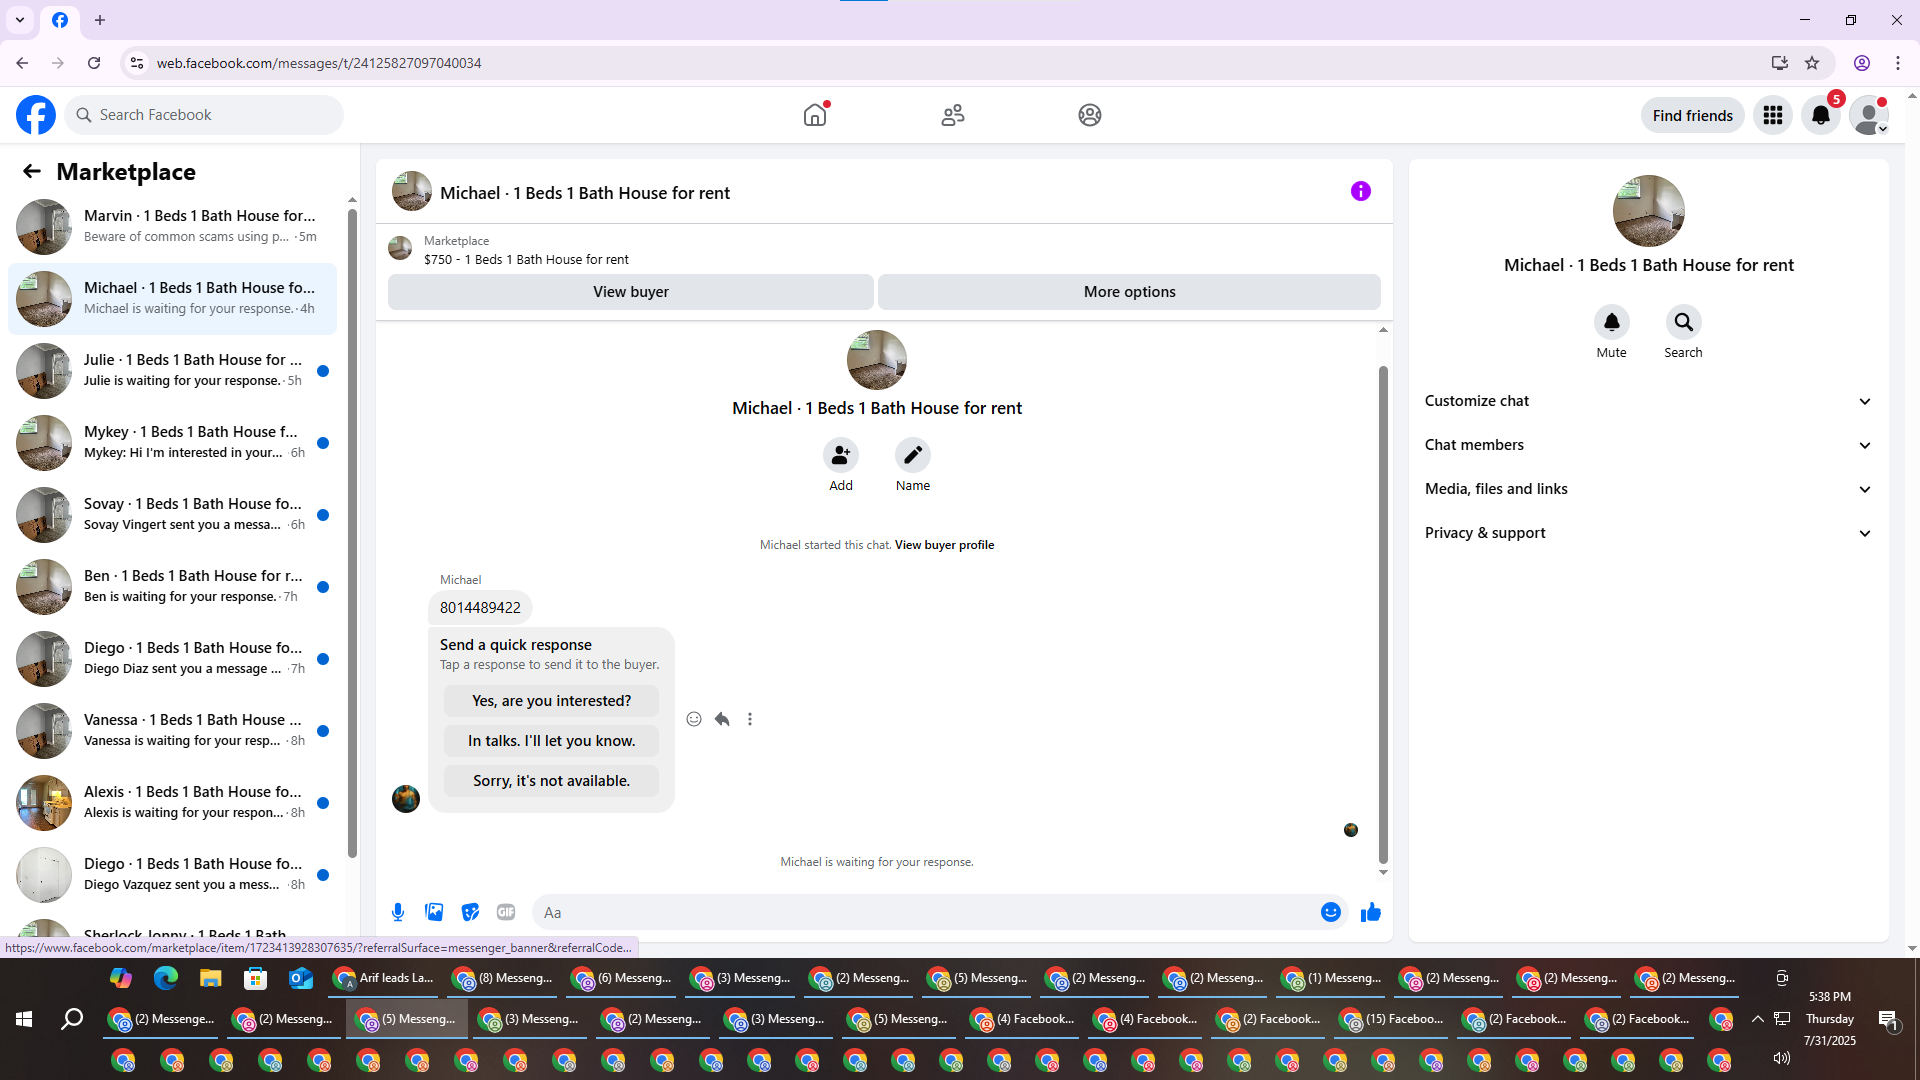Go to Facebook Home tab
Screen dimensions: 1920x1080
coord(815,115)
